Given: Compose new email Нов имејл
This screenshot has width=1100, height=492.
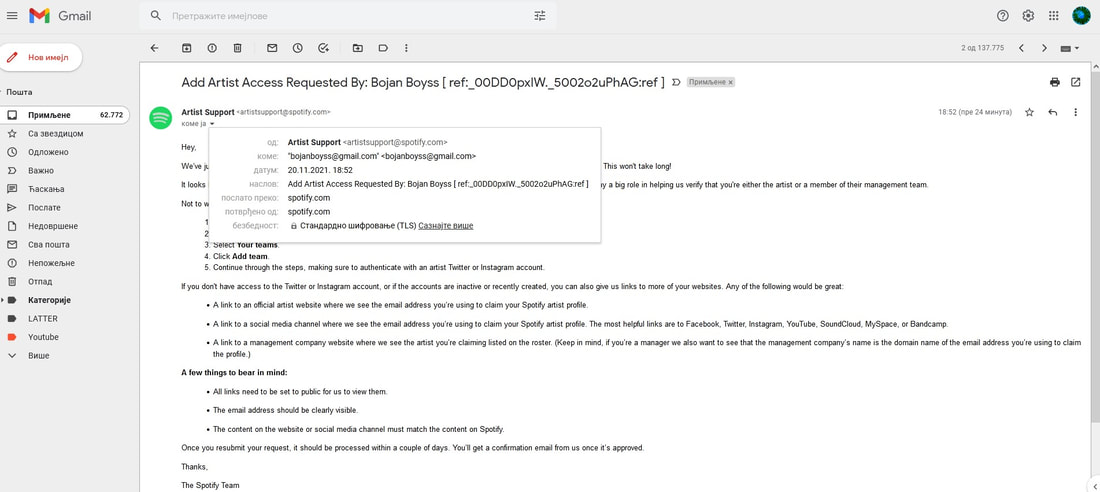Looking at the screenshot, I should coord(41,58).
